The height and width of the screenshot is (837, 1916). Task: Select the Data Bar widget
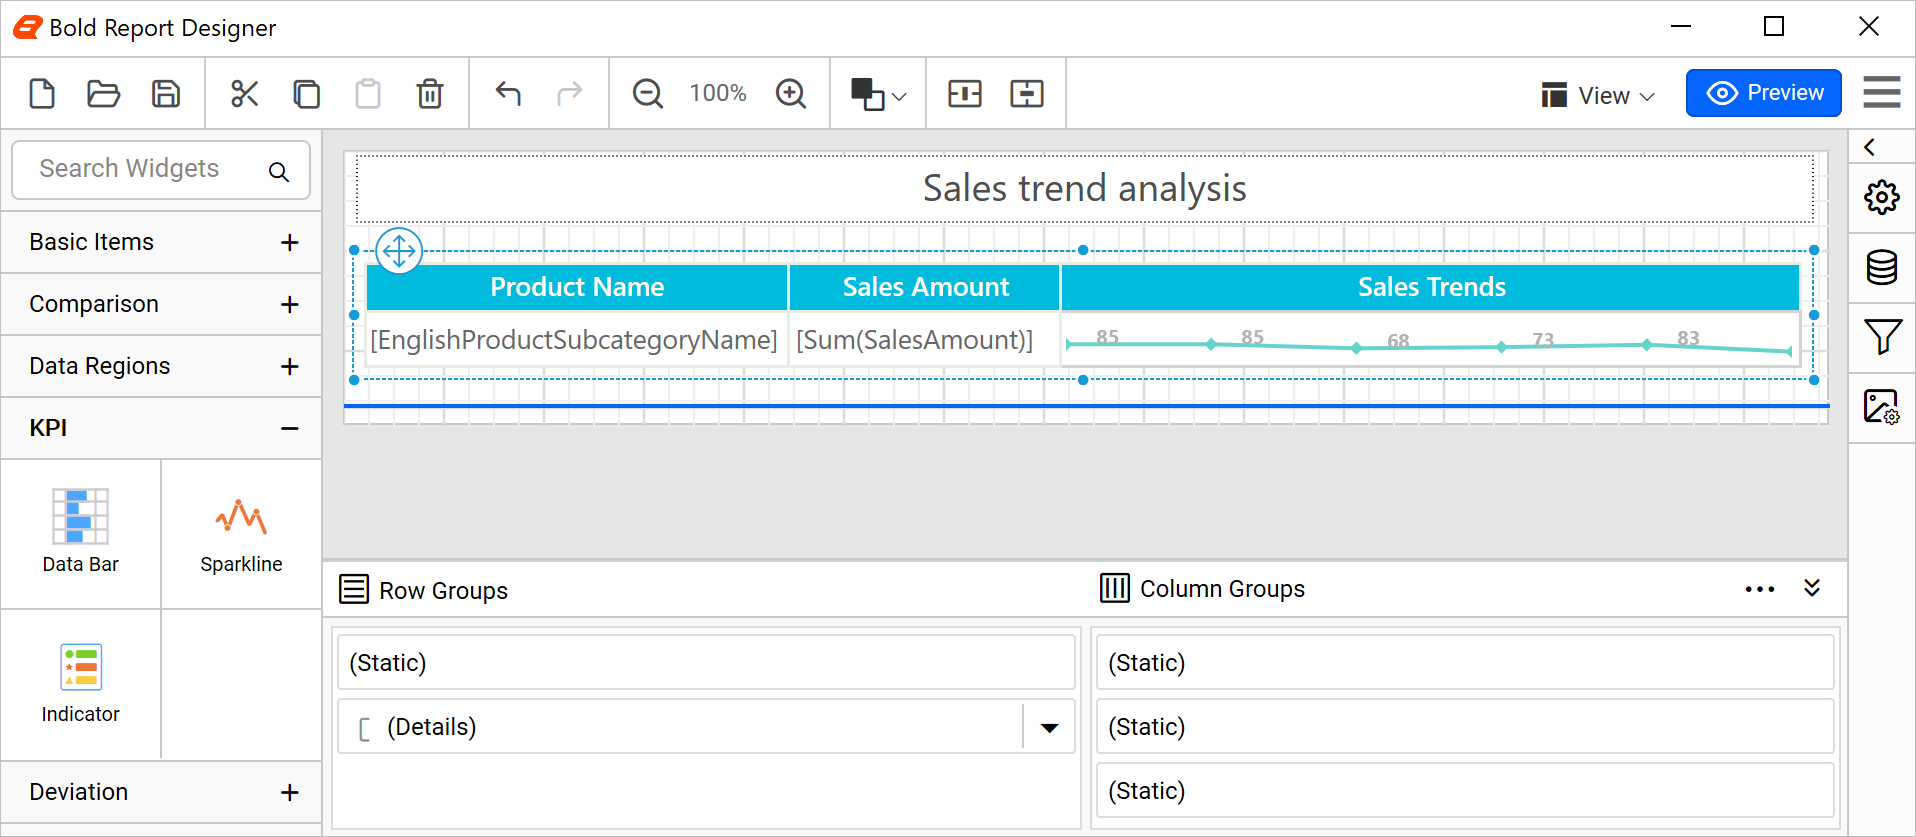coord(80,533)
